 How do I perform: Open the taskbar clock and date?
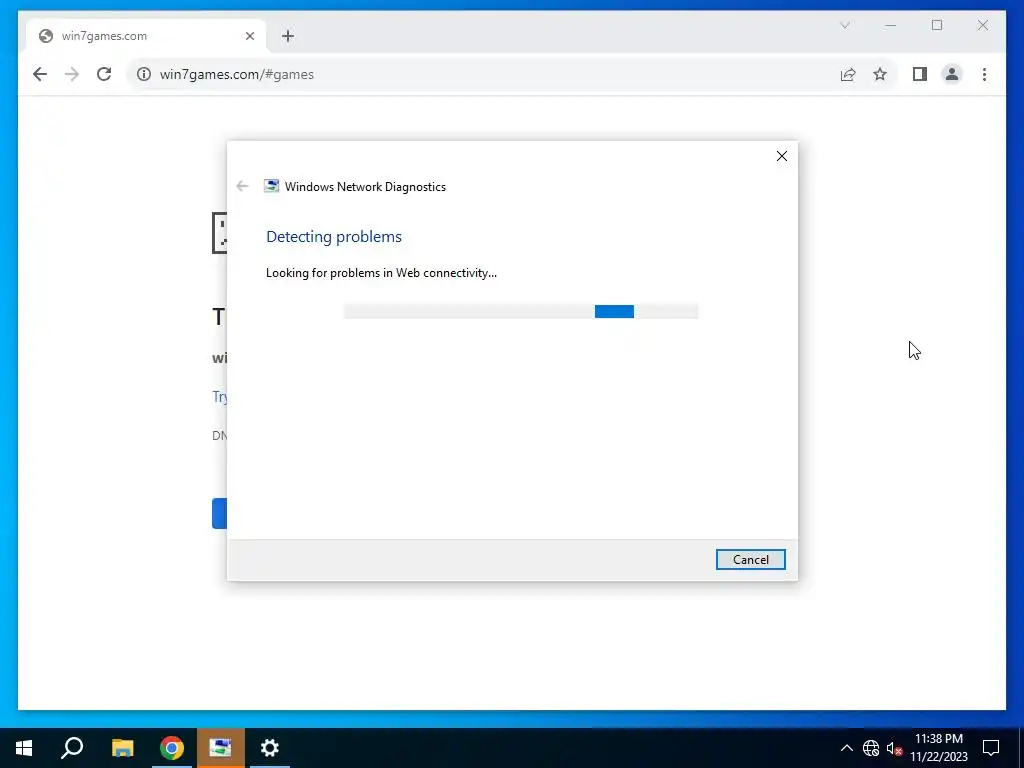(x=938, y=748)
